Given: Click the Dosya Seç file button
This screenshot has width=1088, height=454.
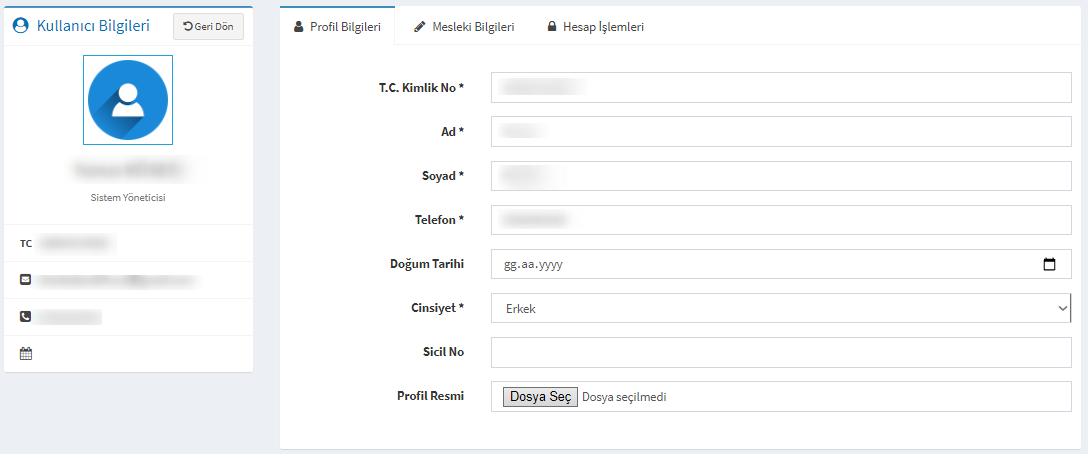Looking at the screenshot, I should coord(541,396).
